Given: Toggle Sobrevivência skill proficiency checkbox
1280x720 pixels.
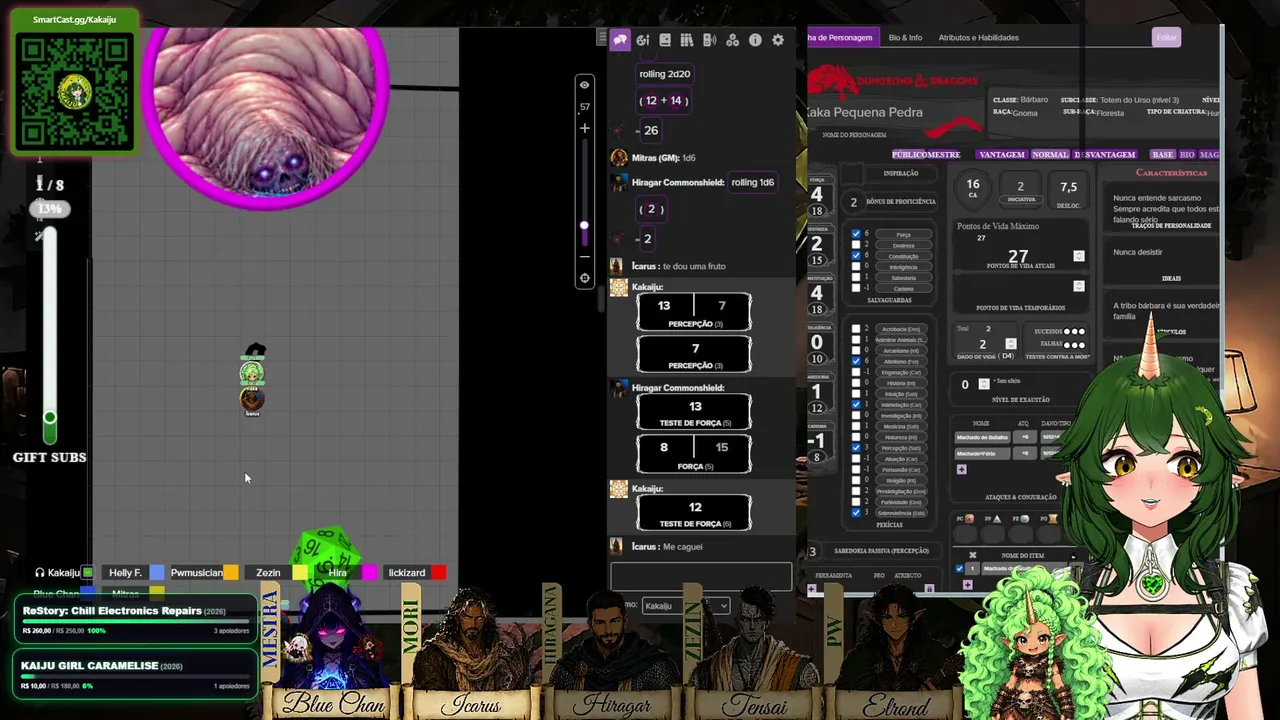Looking at the screenshot, I should (856, 513).
